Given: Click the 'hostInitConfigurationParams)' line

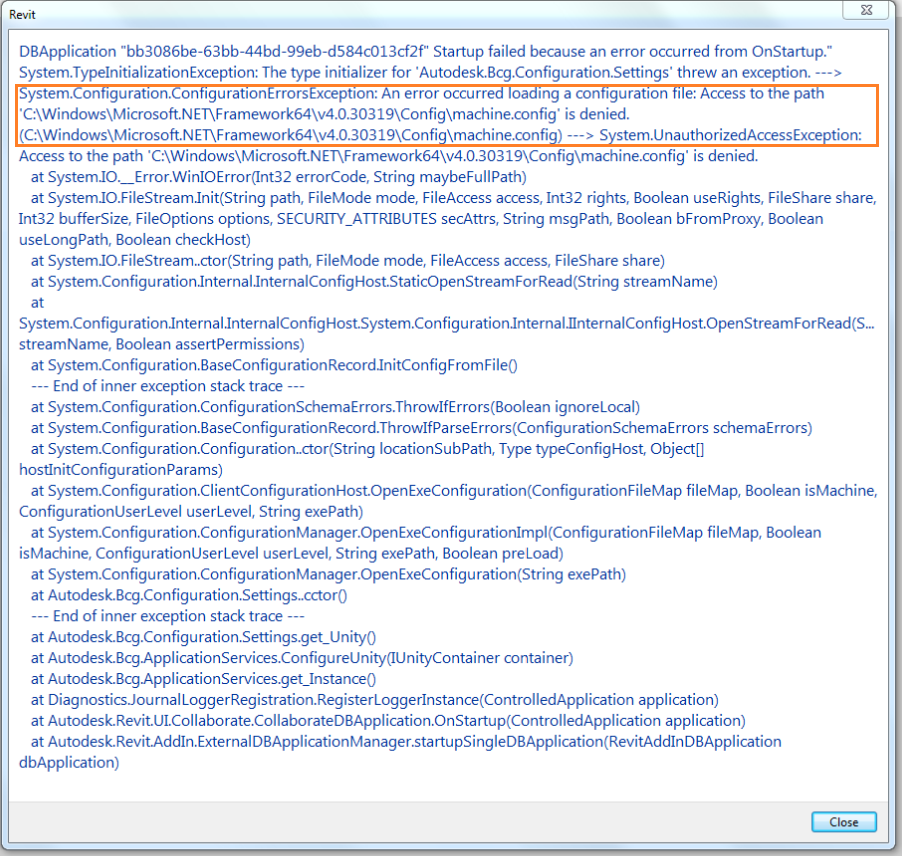Looking at the screenshot, I should pyautogui.click(x=121, y=470).
